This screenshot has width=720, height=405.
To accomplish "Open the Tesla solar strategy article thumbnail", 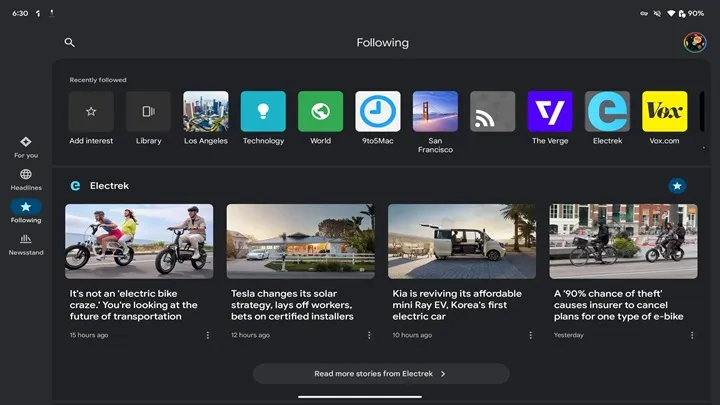I will click(300, 241).
